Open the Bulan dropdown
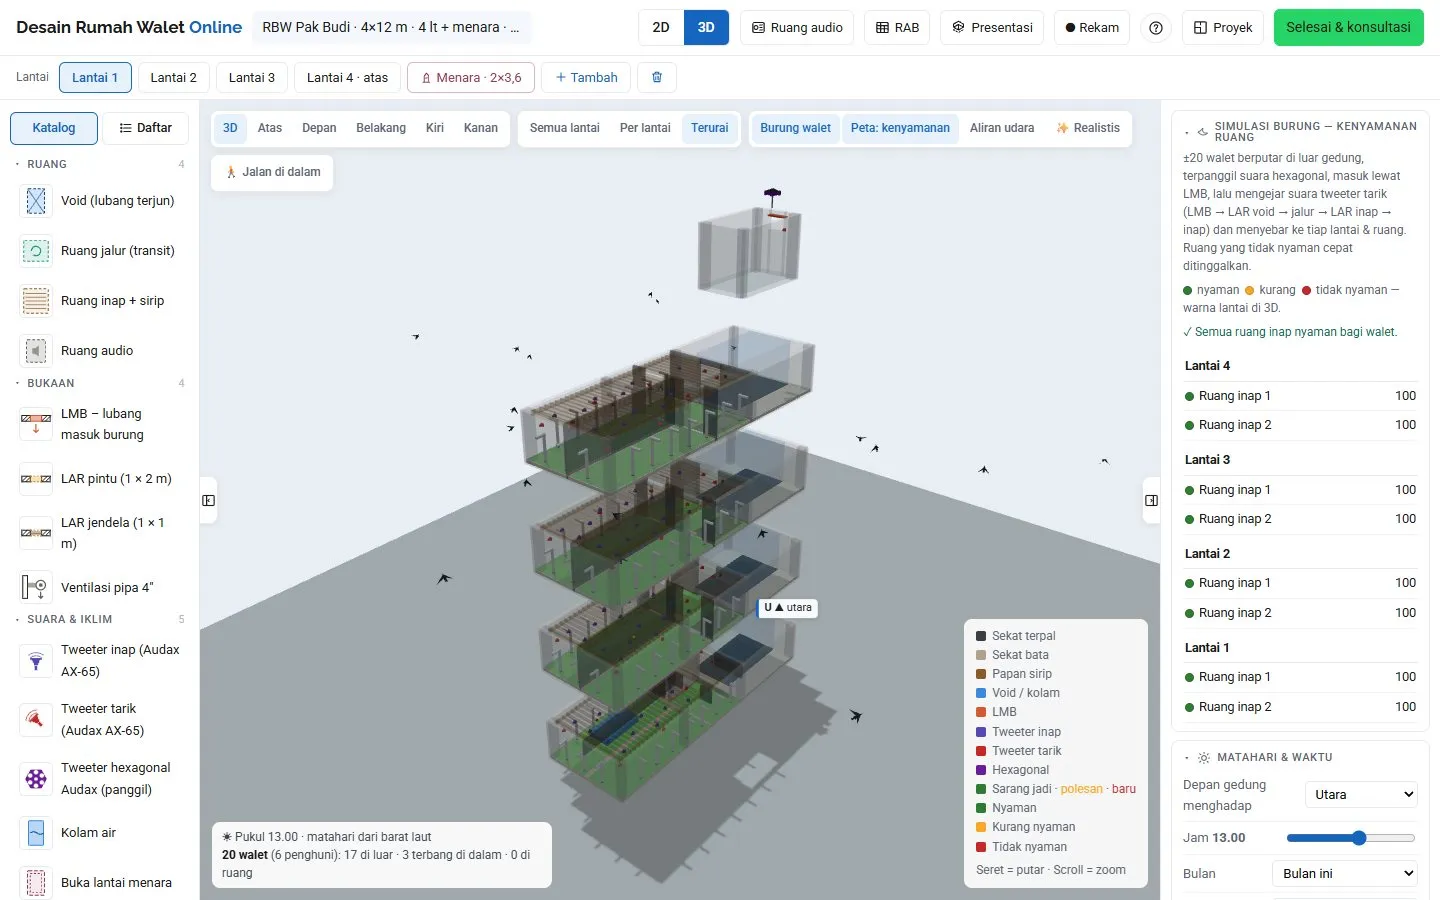The width and height of the screenshot is (1440, 900). click(x=1345, y=874)
